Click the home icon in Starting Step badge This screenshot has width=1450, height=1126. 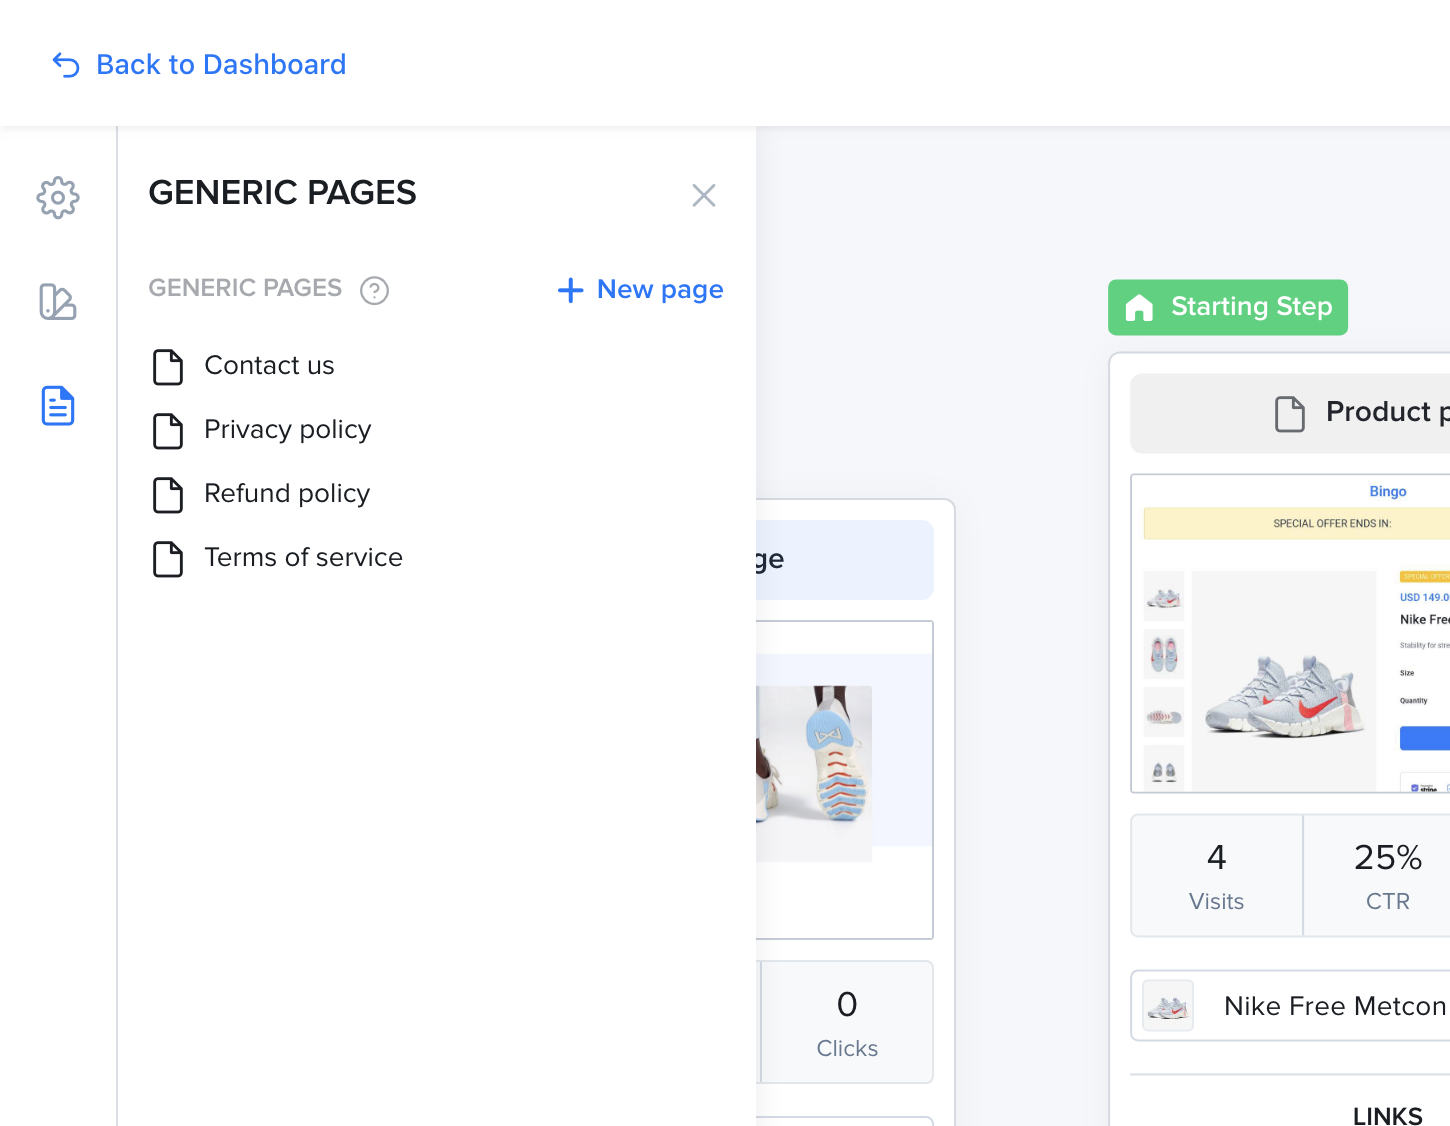click(x=1139, y=307)
